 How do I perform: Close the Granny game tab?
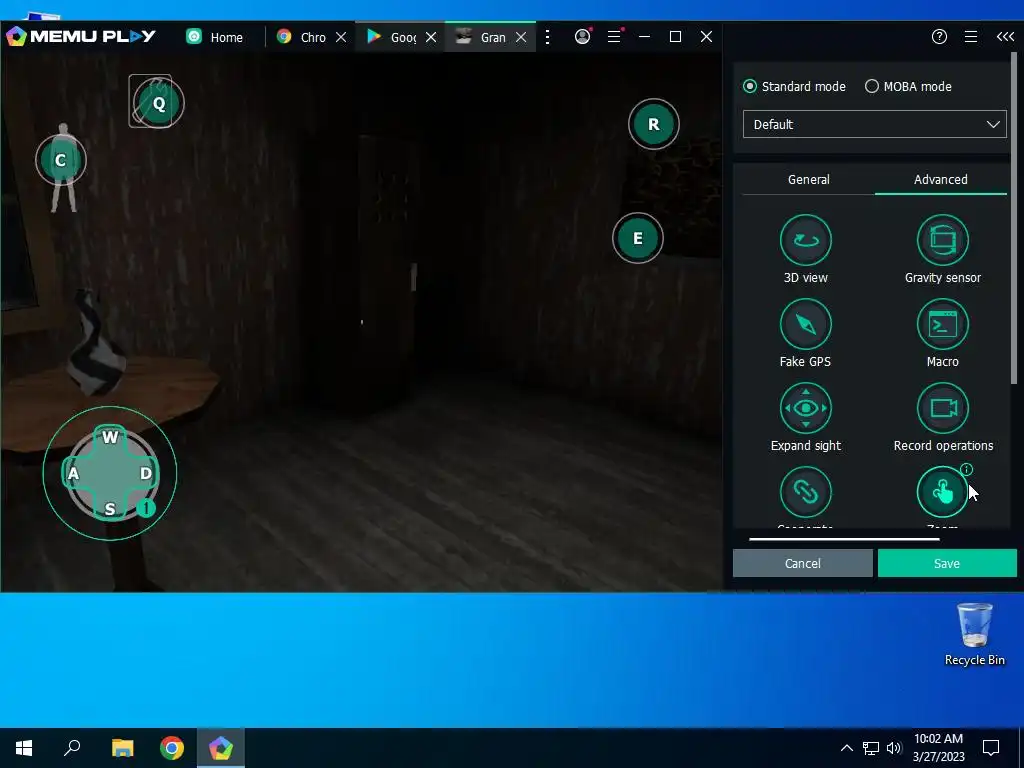[x=521, y=37]
